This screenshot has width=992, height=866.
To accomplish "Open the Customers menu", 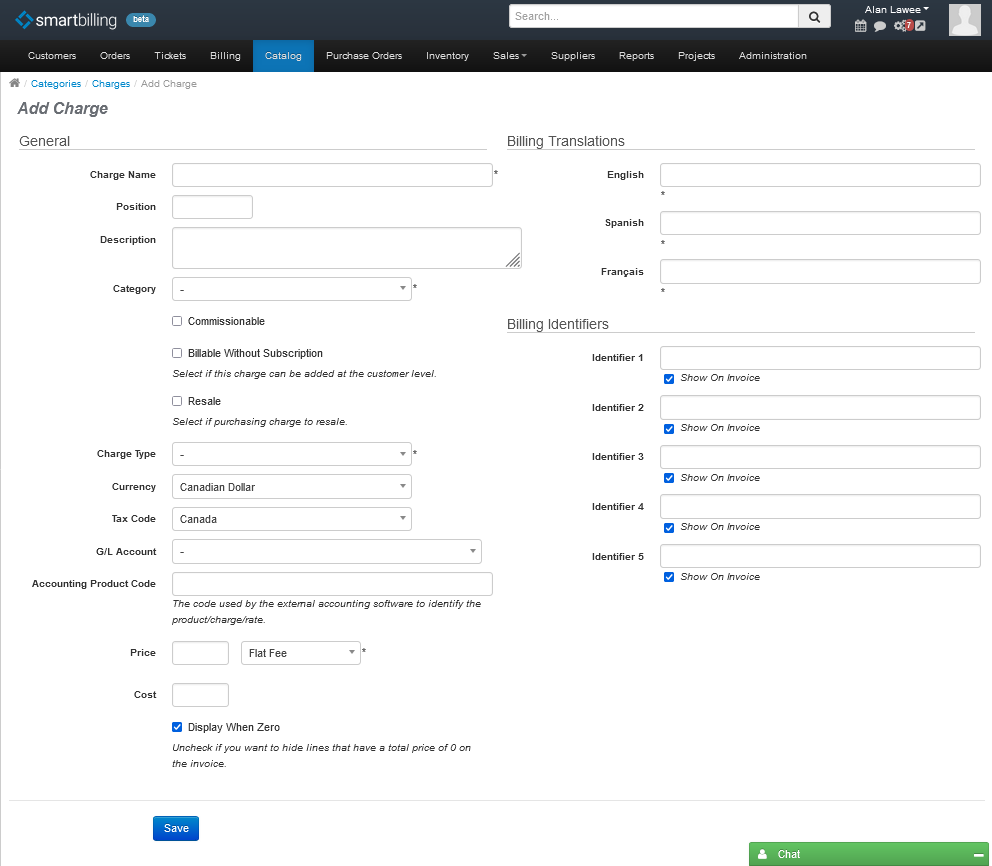I will coord(52,56).
